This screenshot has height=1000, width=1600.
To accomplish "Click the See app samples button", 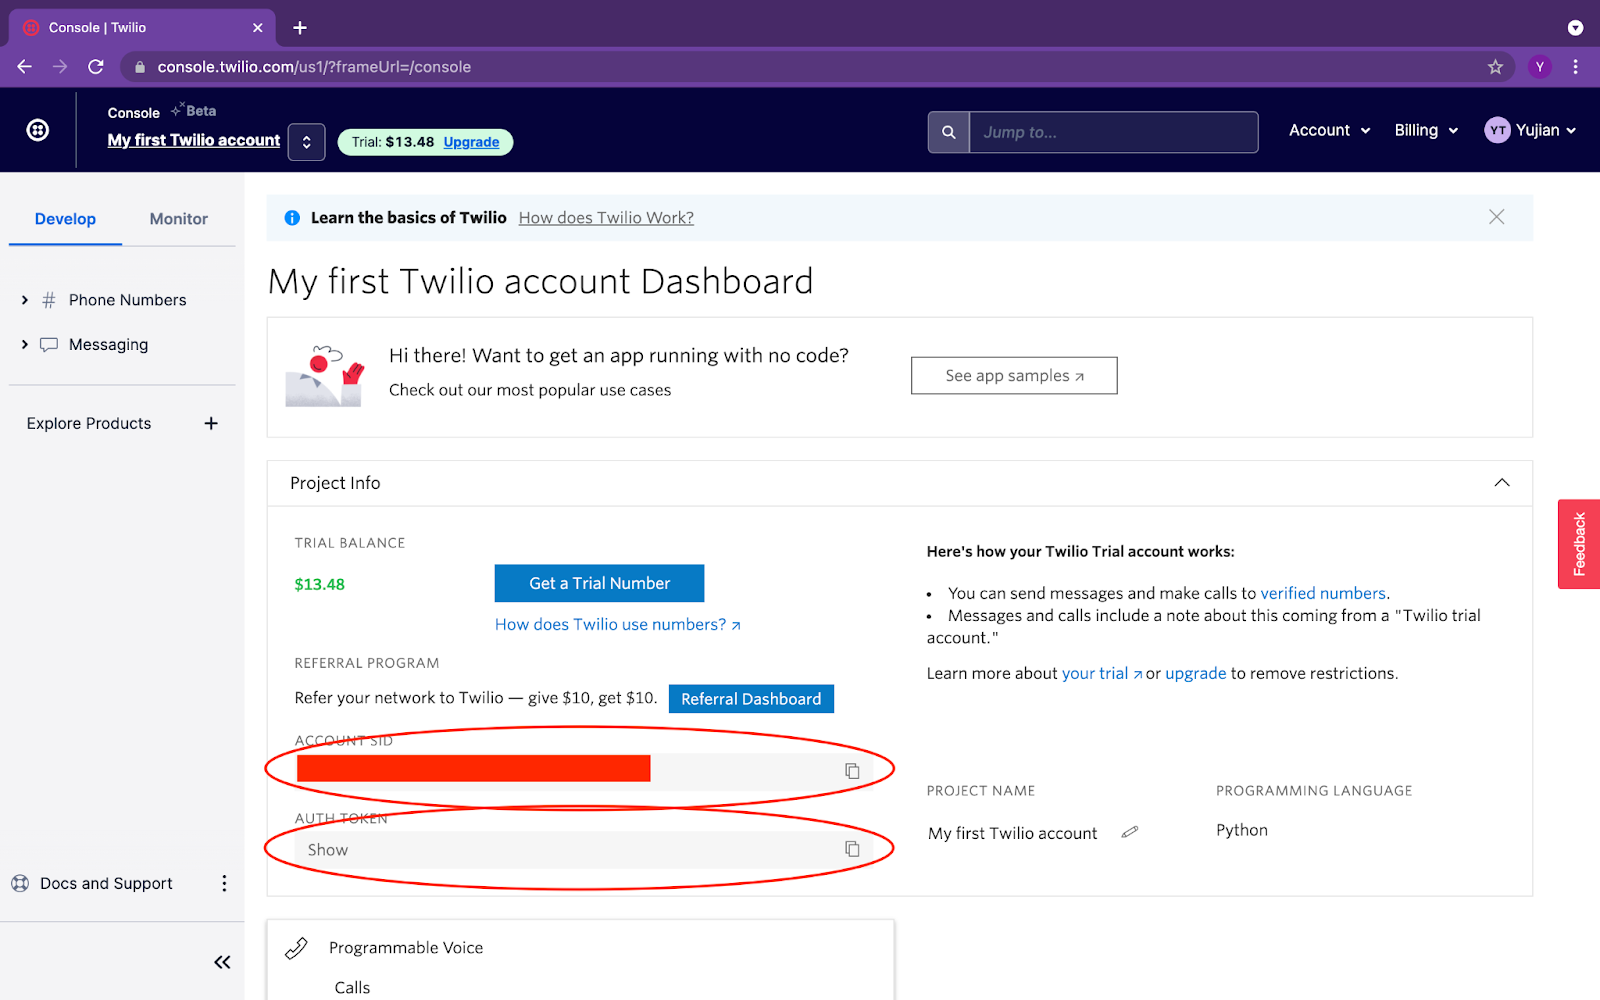I will (x=1014, y=376).
